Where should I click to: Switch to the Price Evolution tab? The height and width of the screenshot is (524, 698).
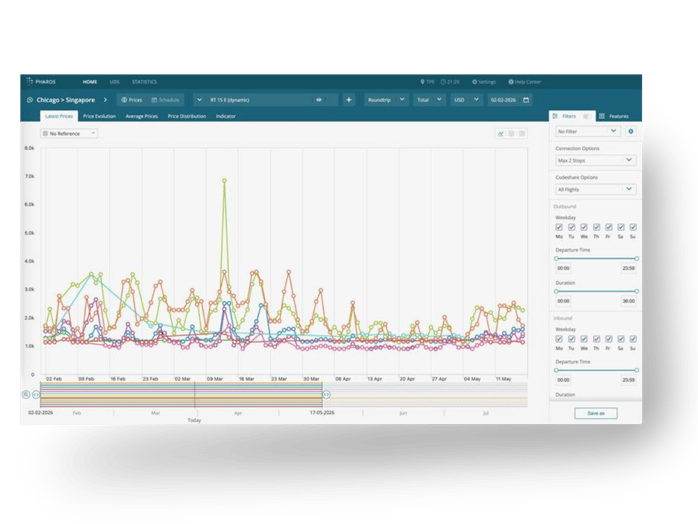point(99,116)
